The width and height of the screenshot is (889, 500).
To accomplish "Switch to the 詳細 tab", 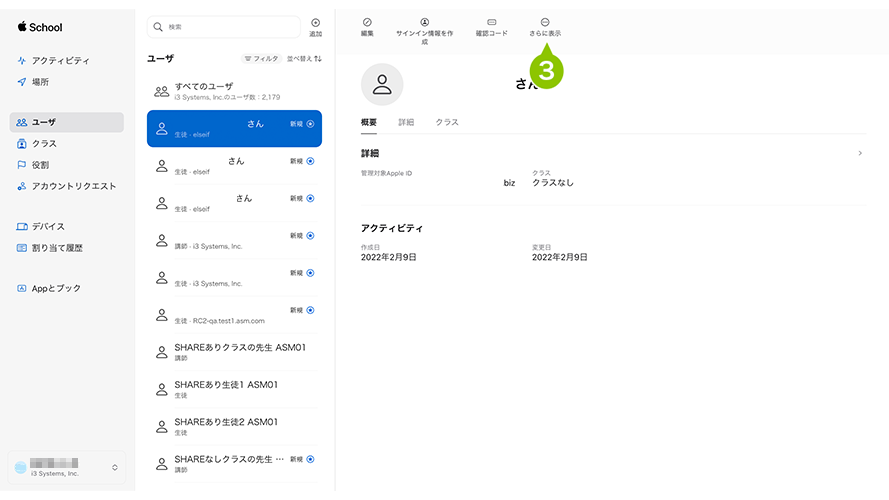I will click(406, 122).
